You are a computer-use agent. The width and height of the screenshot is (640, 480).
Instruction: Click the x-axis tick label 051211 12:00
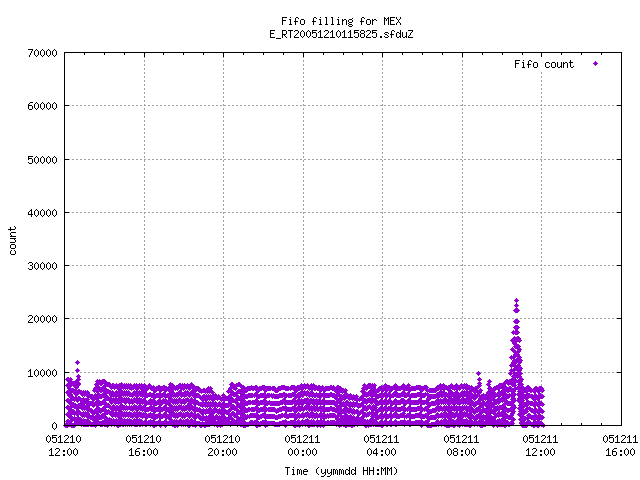(541, 446)
